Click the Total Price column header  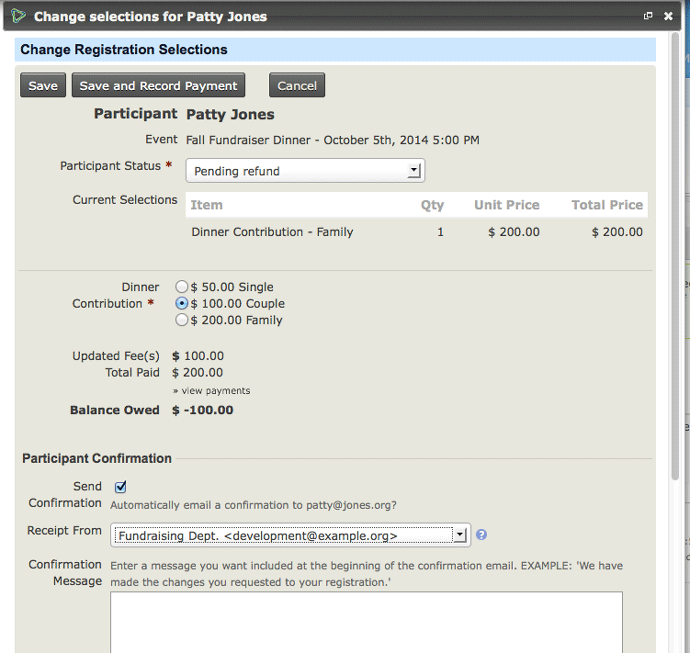tap(607, 205)
